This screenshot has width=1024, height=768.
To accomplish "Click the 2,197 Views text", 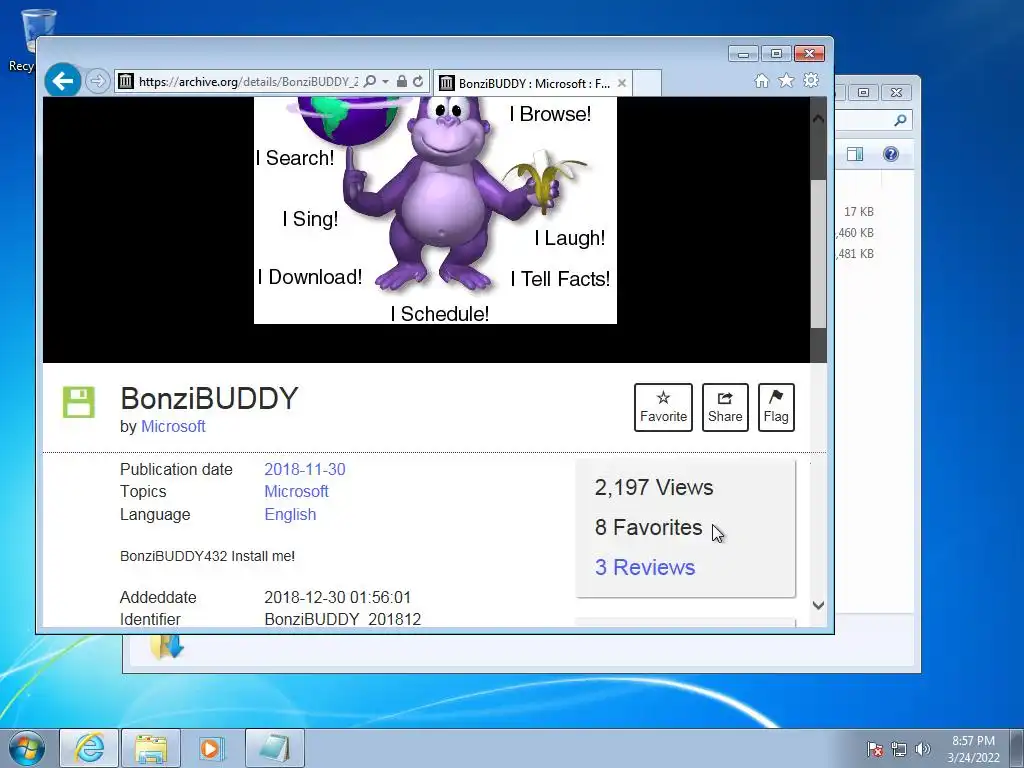I will point(654,488).
